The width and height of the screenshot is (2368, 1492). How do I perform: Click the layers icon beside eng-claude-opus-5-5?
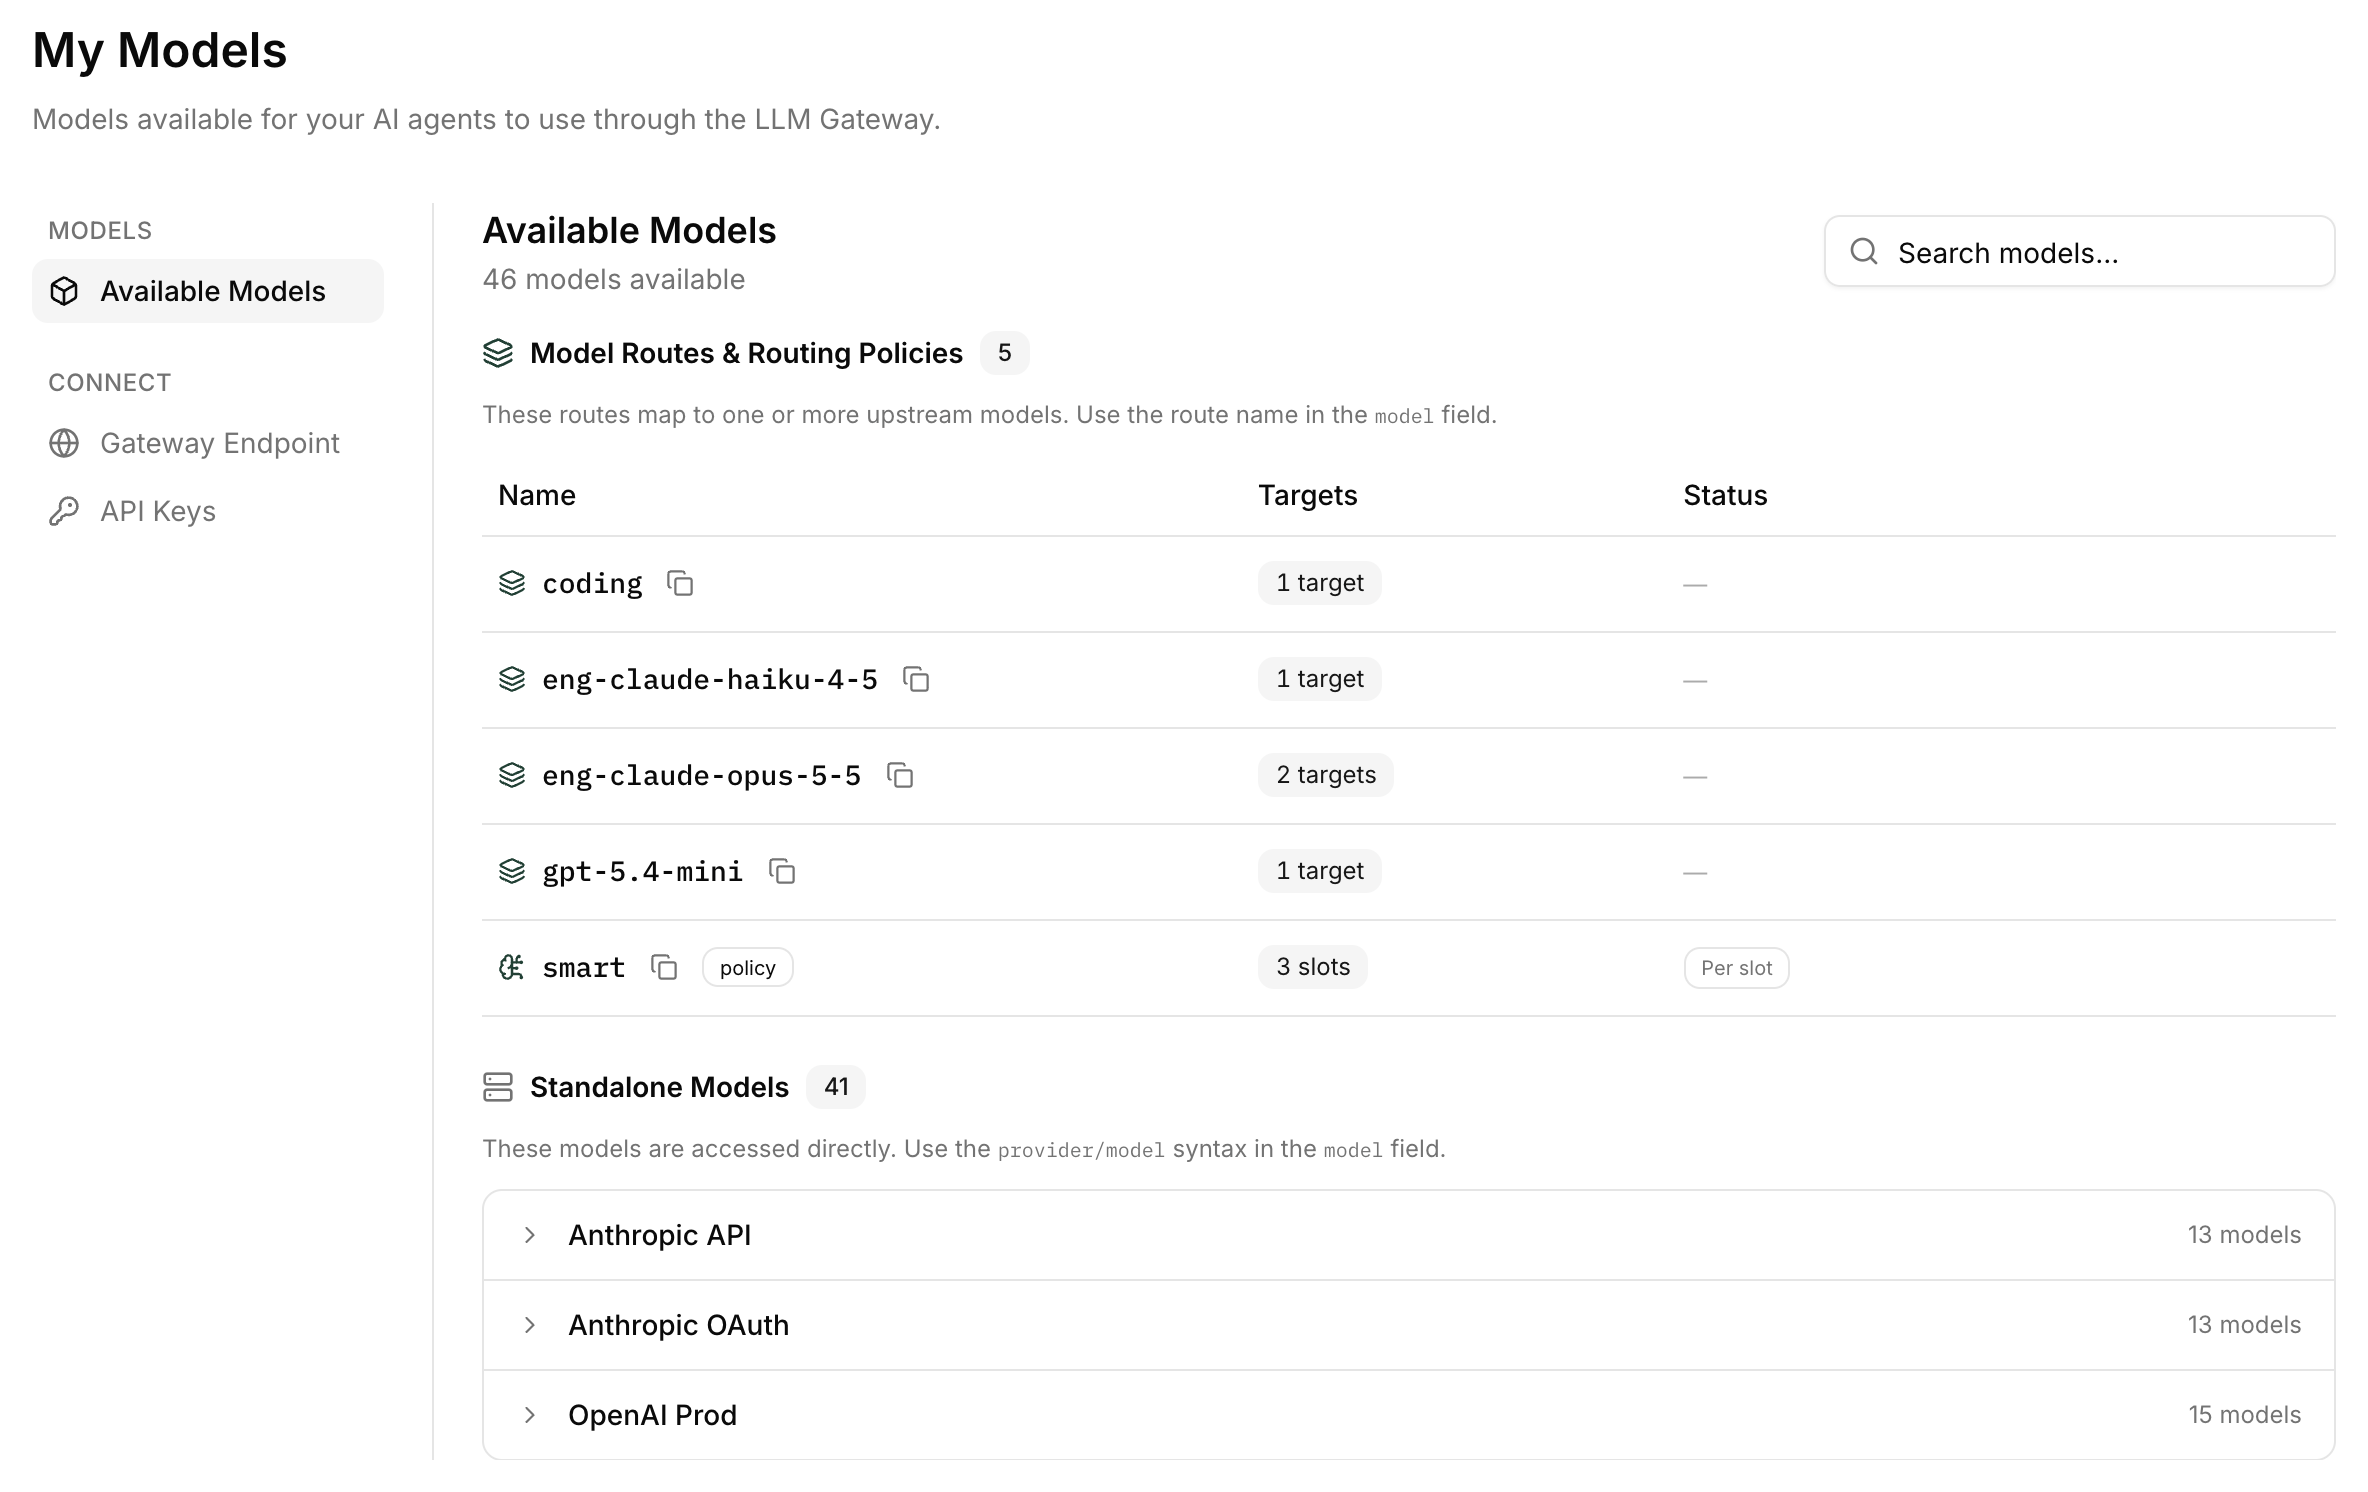click(x=512, y=775)
